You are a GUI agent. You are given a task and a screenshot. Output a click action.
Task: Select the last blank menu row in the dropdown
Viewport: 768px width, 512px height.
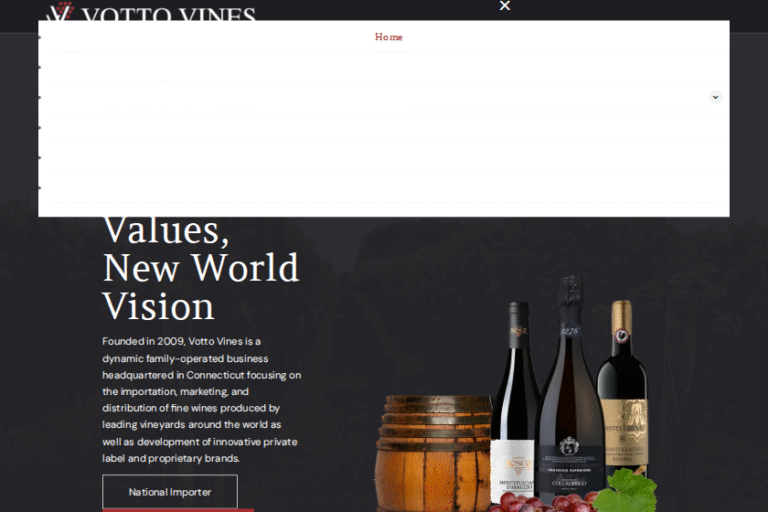[x=389, y=188]
